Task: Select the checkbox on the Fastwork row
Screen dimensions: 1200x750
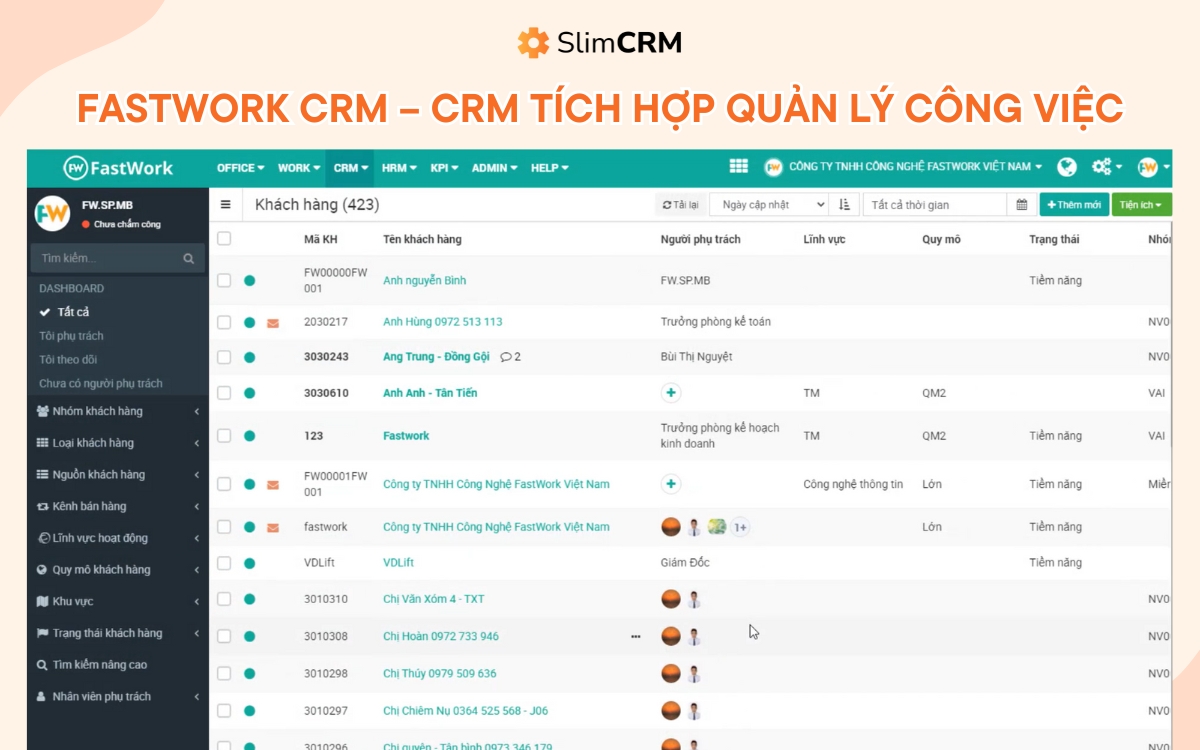Action: 224,435
